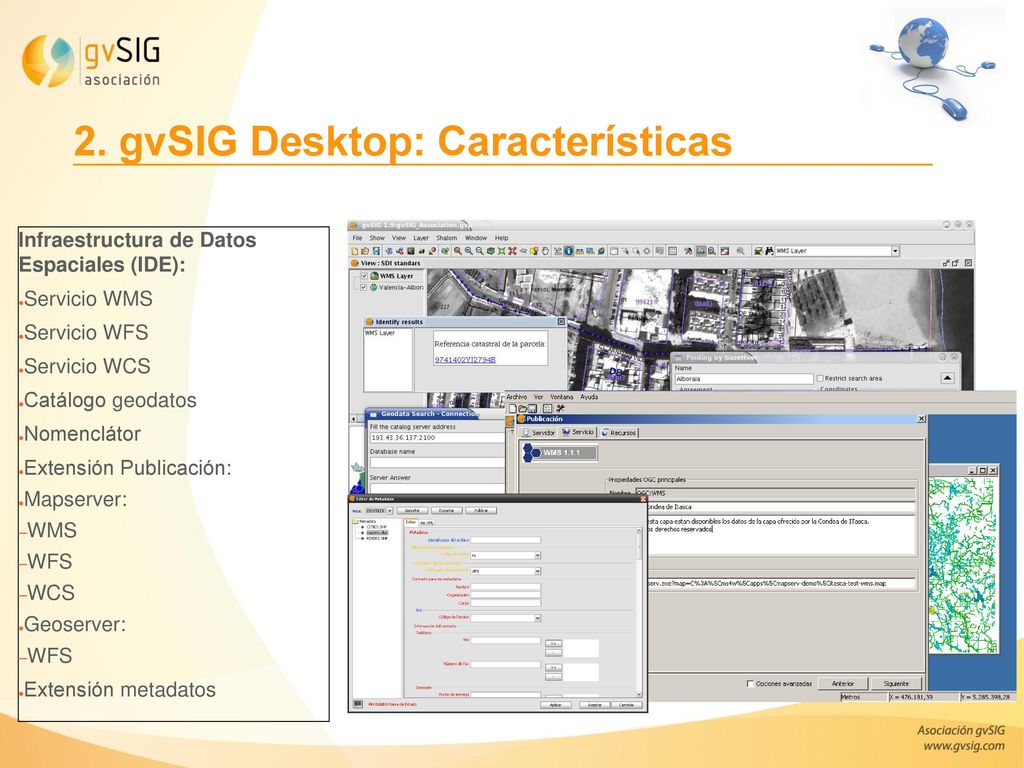This screenshot has width=1024, height=768.
Task: Select the red-handled zoom in magnifier in gvSIG
Action: 458,251
